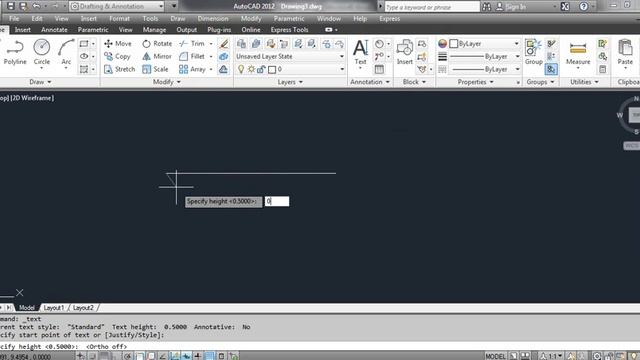
Task: Open the Dimension menu
Action: click(213, 18)
